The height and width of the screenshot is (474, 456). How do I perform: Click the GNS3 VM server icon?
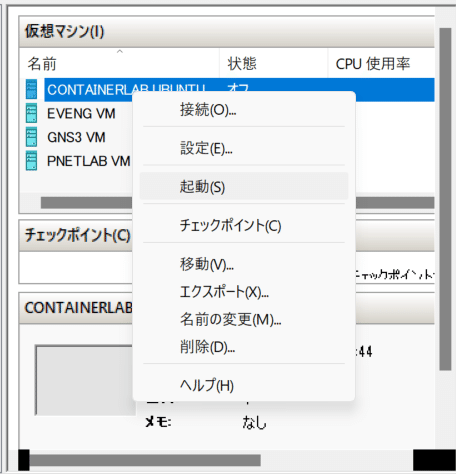click(31, 137)
